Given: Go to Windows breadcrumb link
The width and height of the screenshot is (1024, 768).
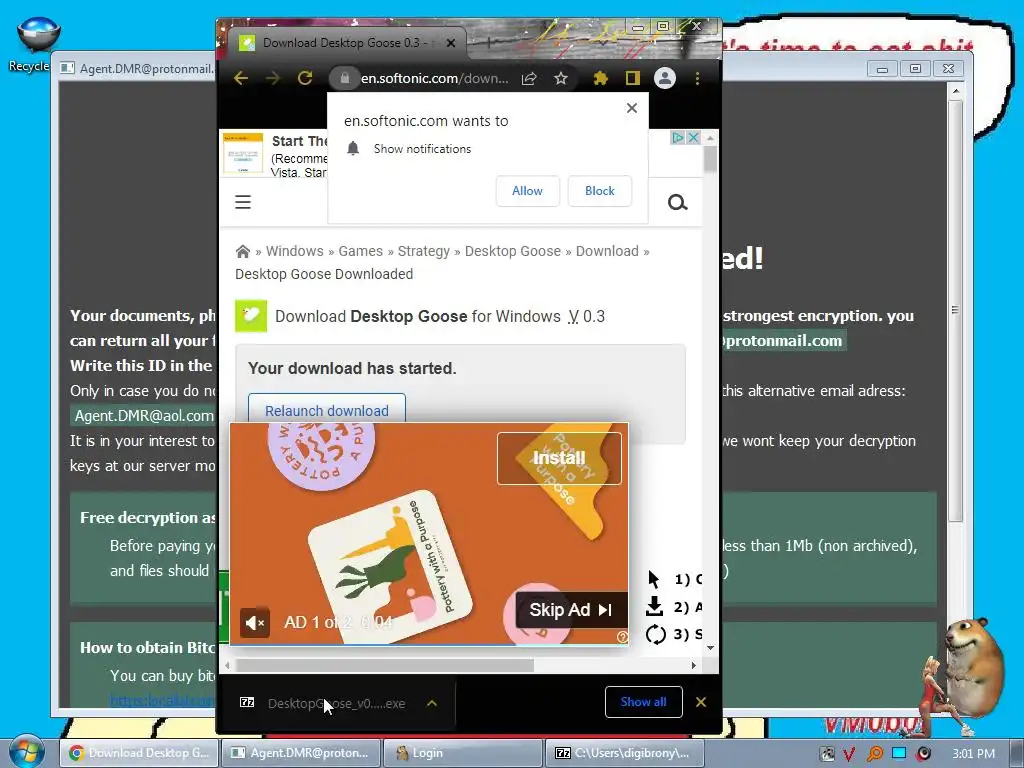Looking at the screenshot, I should coord(295,251).
